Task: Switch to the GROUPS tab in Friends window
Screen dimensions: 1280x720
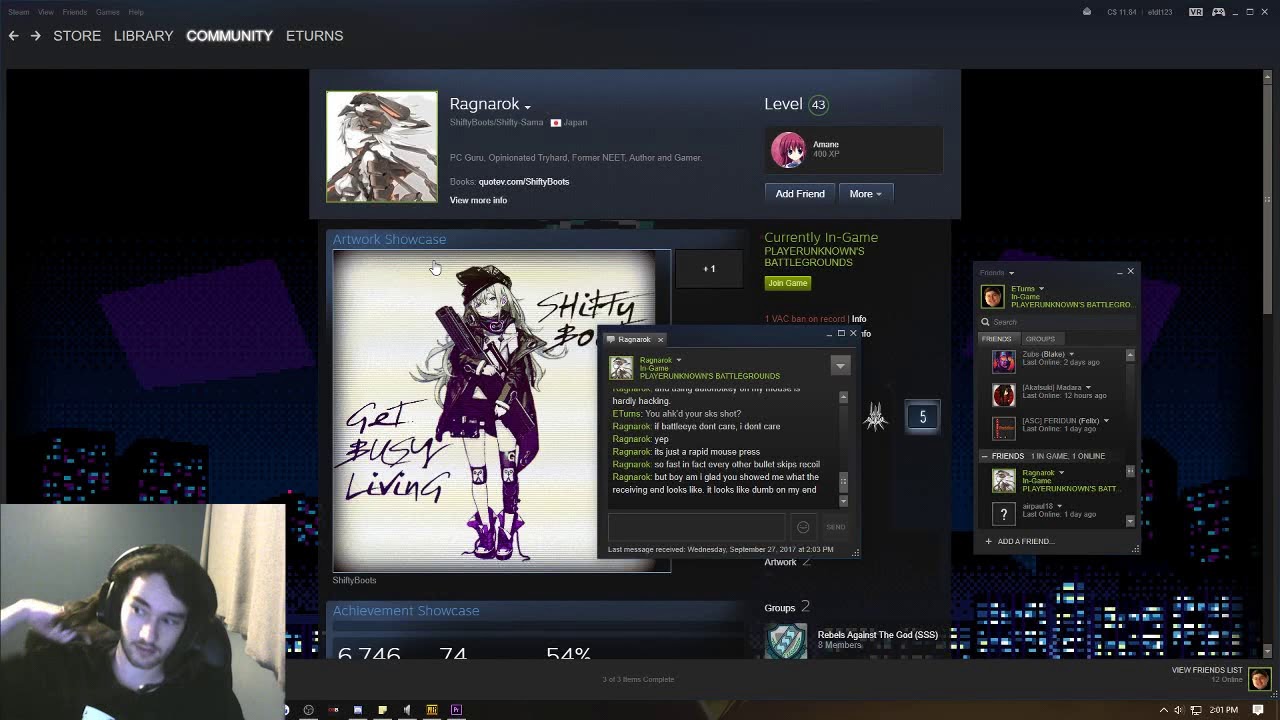Action: tap(1040, 339)
